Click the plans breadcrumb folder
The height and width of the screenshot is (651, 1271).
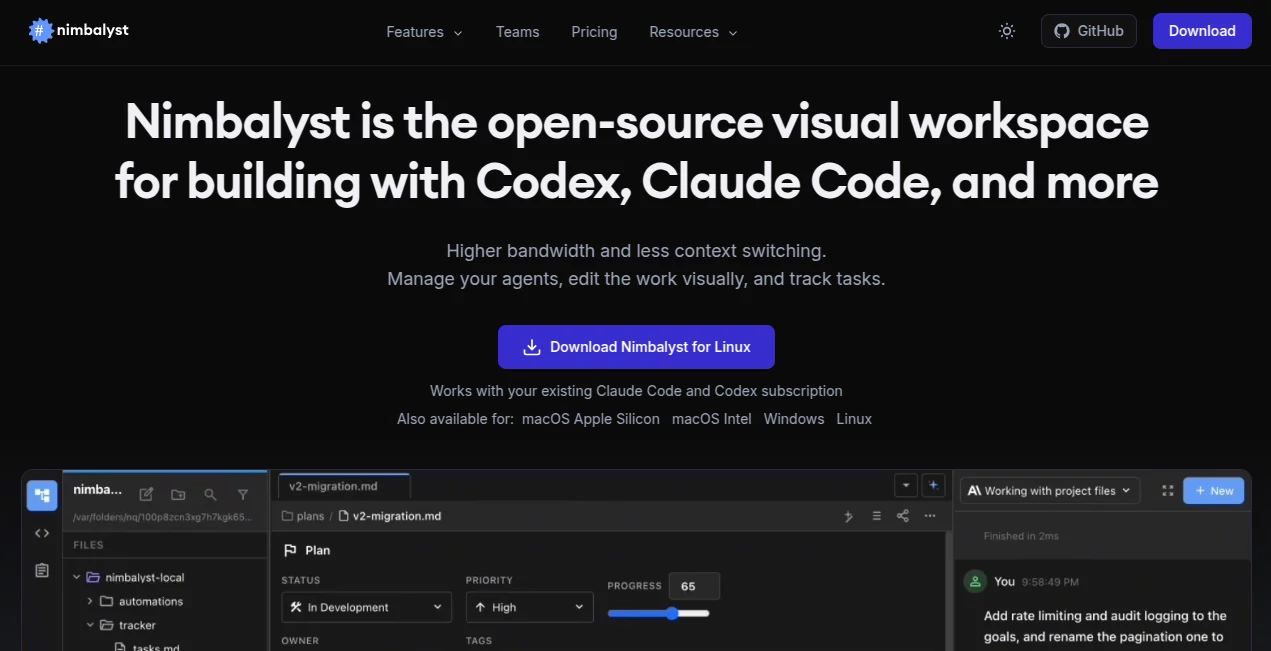303,516
